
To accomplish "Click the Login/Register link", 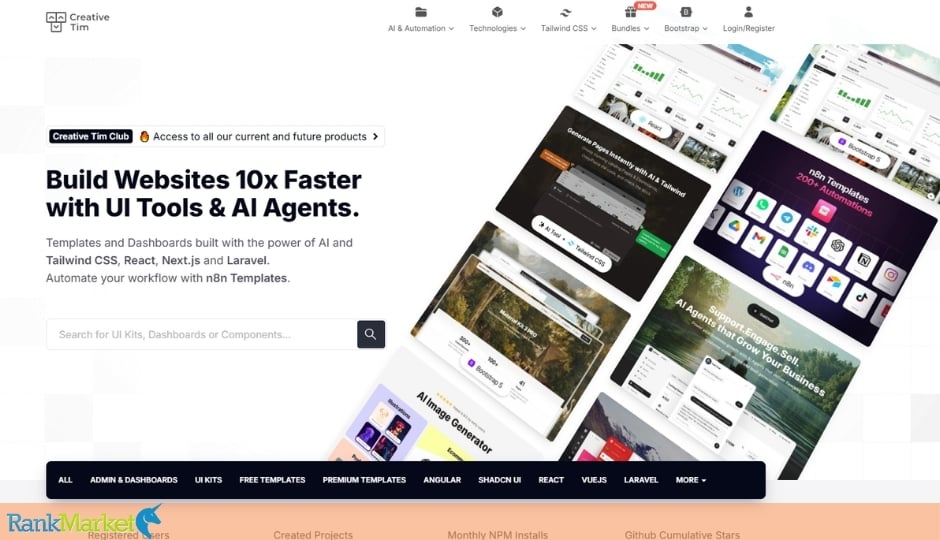I will click(x=748, y=28).
